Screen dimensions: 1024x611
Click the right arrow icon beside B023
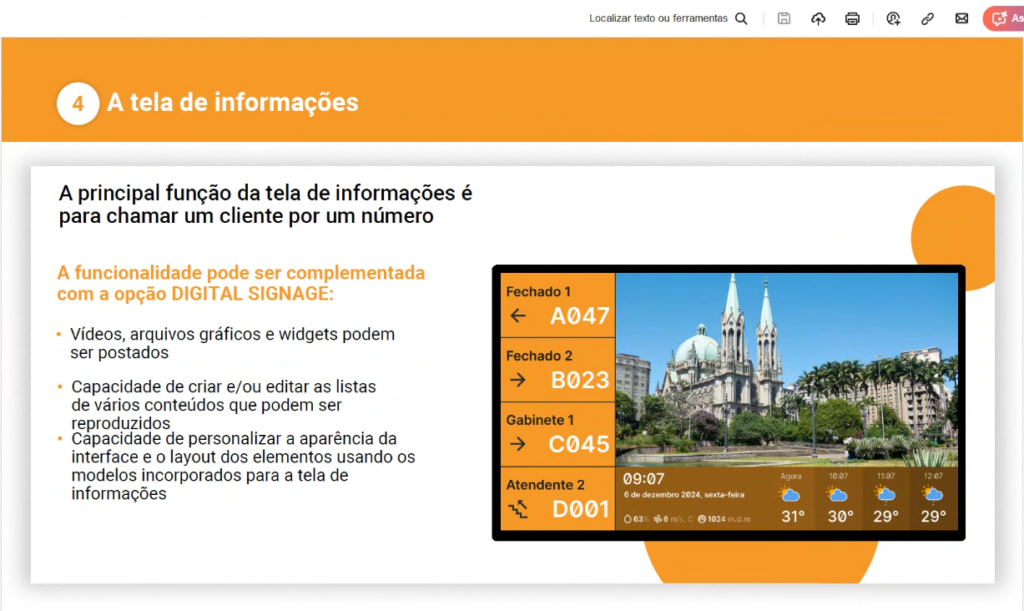pyautogui.click(x=518, y=380)
